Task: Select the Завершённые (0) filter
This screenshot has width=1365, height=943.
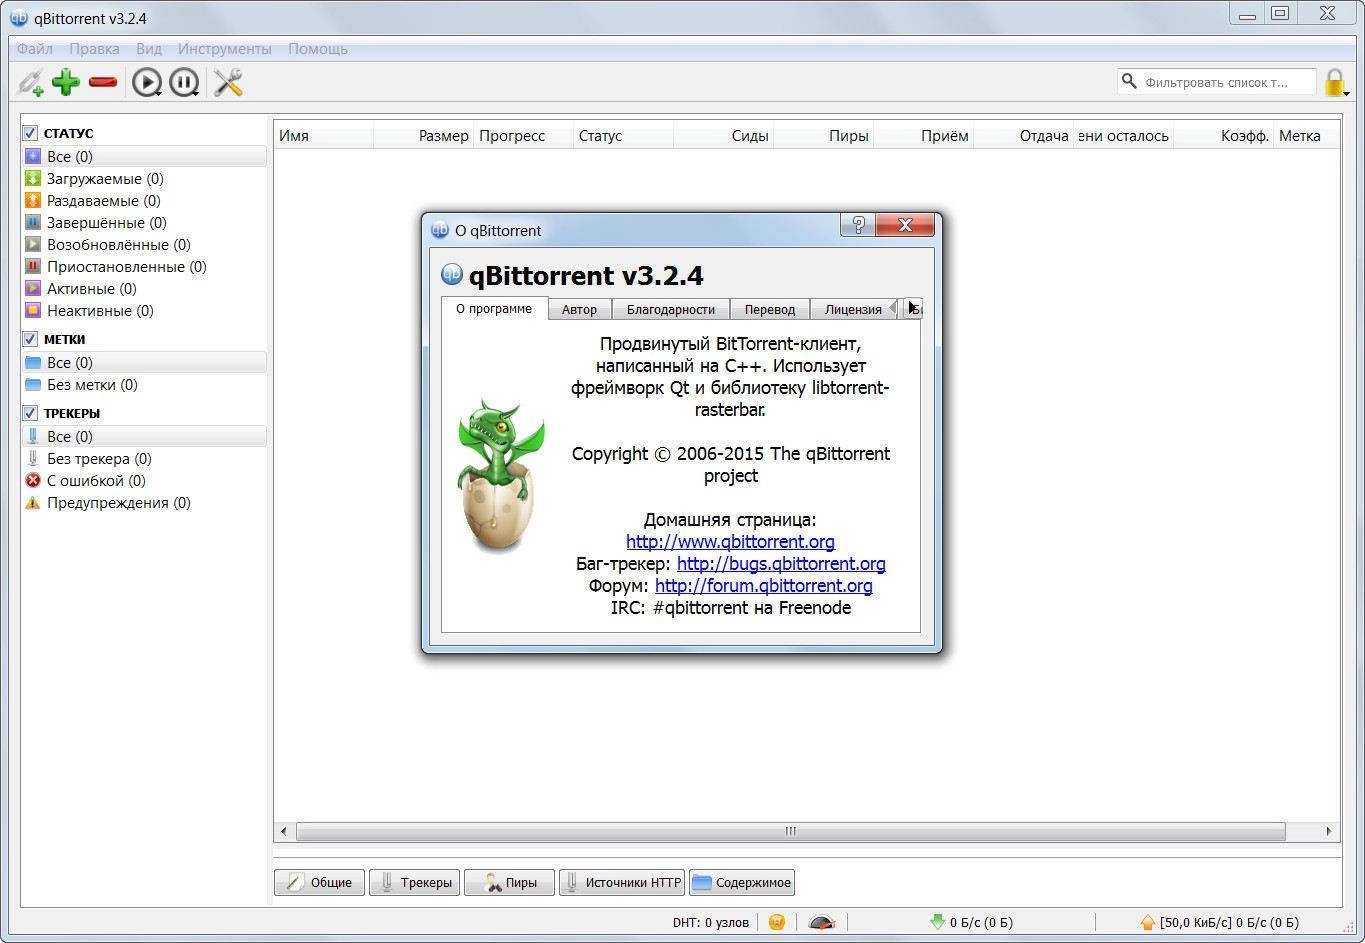Action: coord(145,223)
